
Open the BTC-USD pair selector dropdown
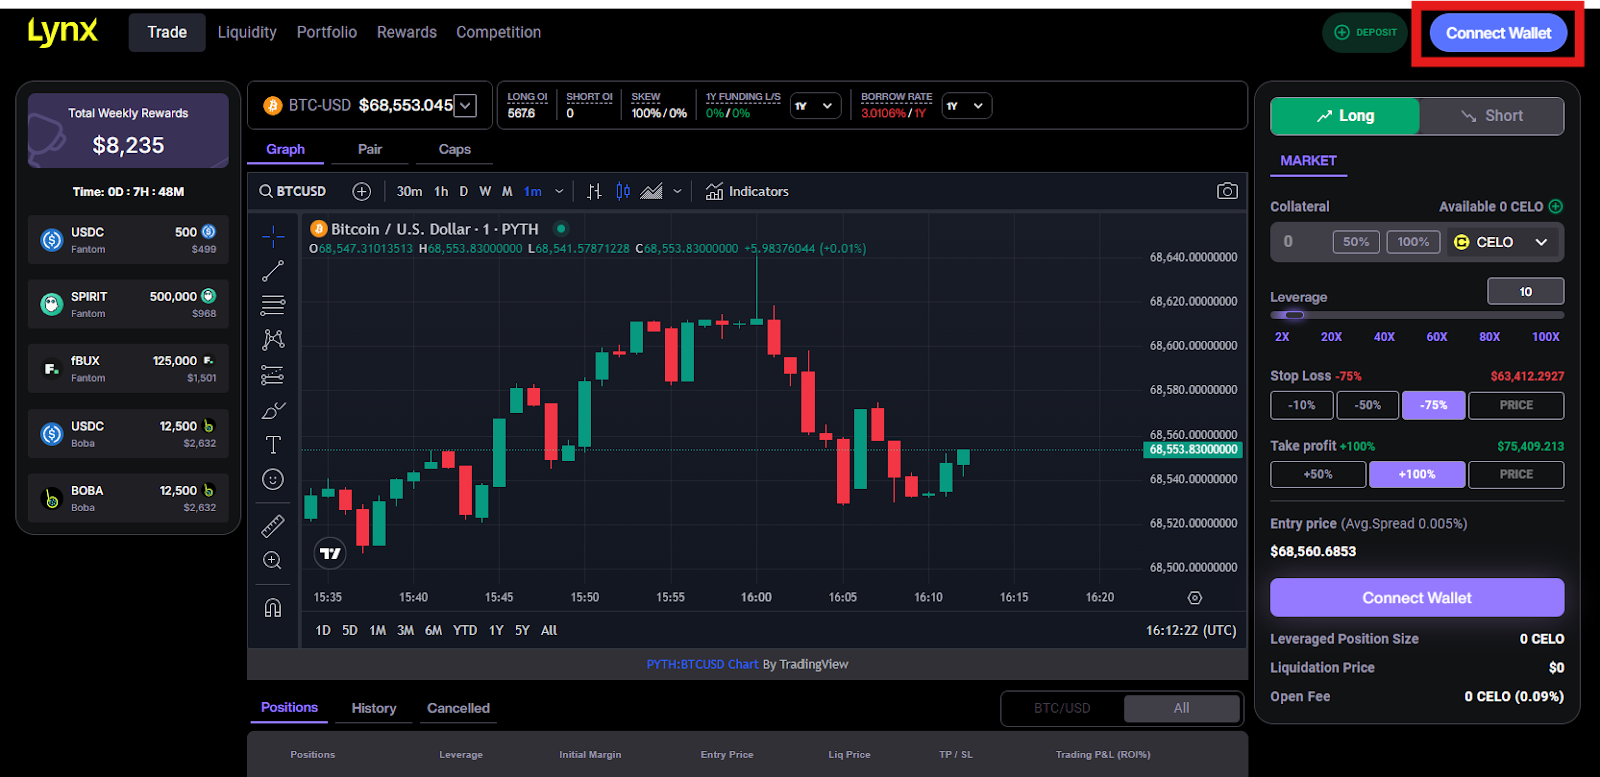tap(465, 105)
